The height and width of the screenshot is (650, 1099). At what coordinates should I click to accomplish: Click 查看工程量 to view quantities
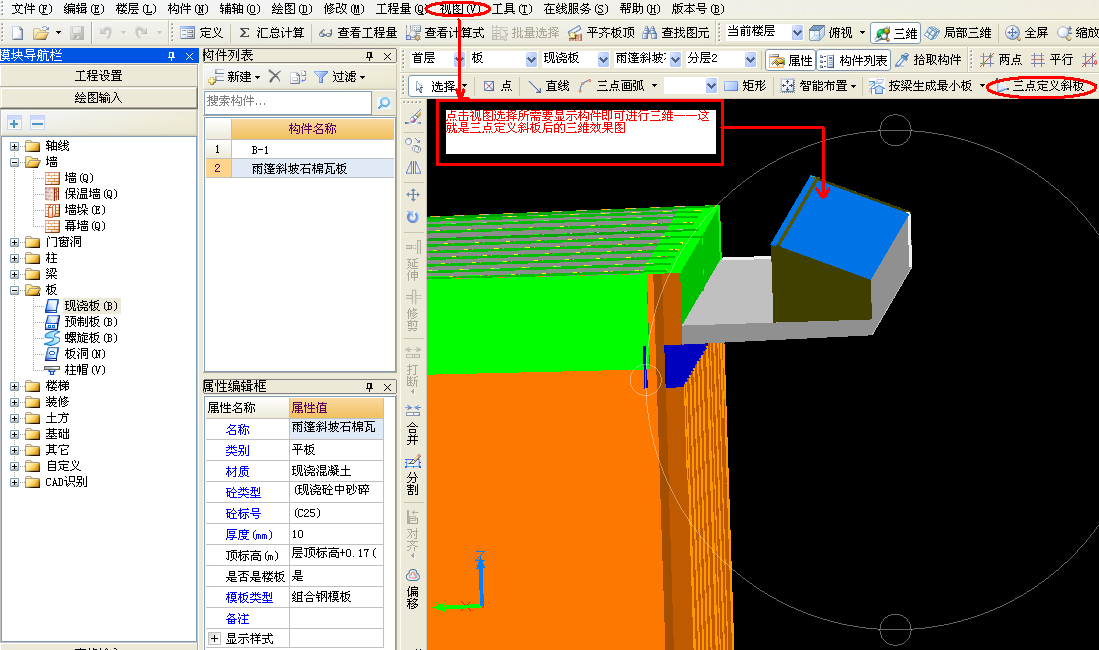tap(357, 33)
